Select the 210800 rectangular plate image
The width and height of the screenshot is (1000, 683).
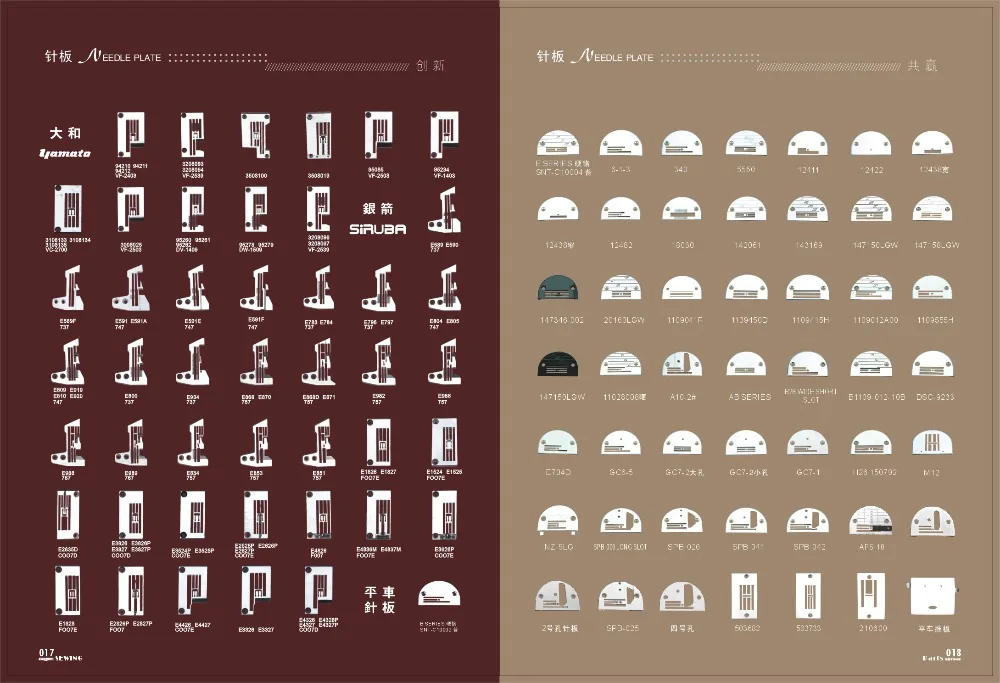871,596
